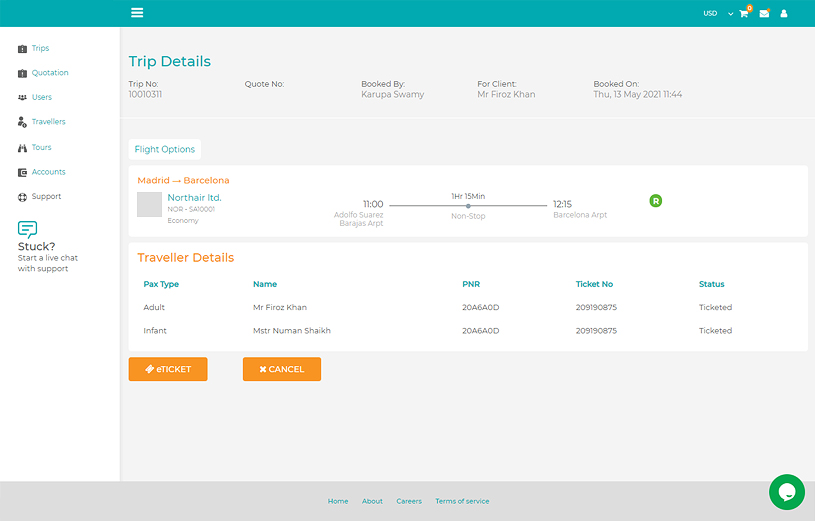This screenshot has width=815, height=521.
Task: Click the Careers footer link
Action: [409, 501]
